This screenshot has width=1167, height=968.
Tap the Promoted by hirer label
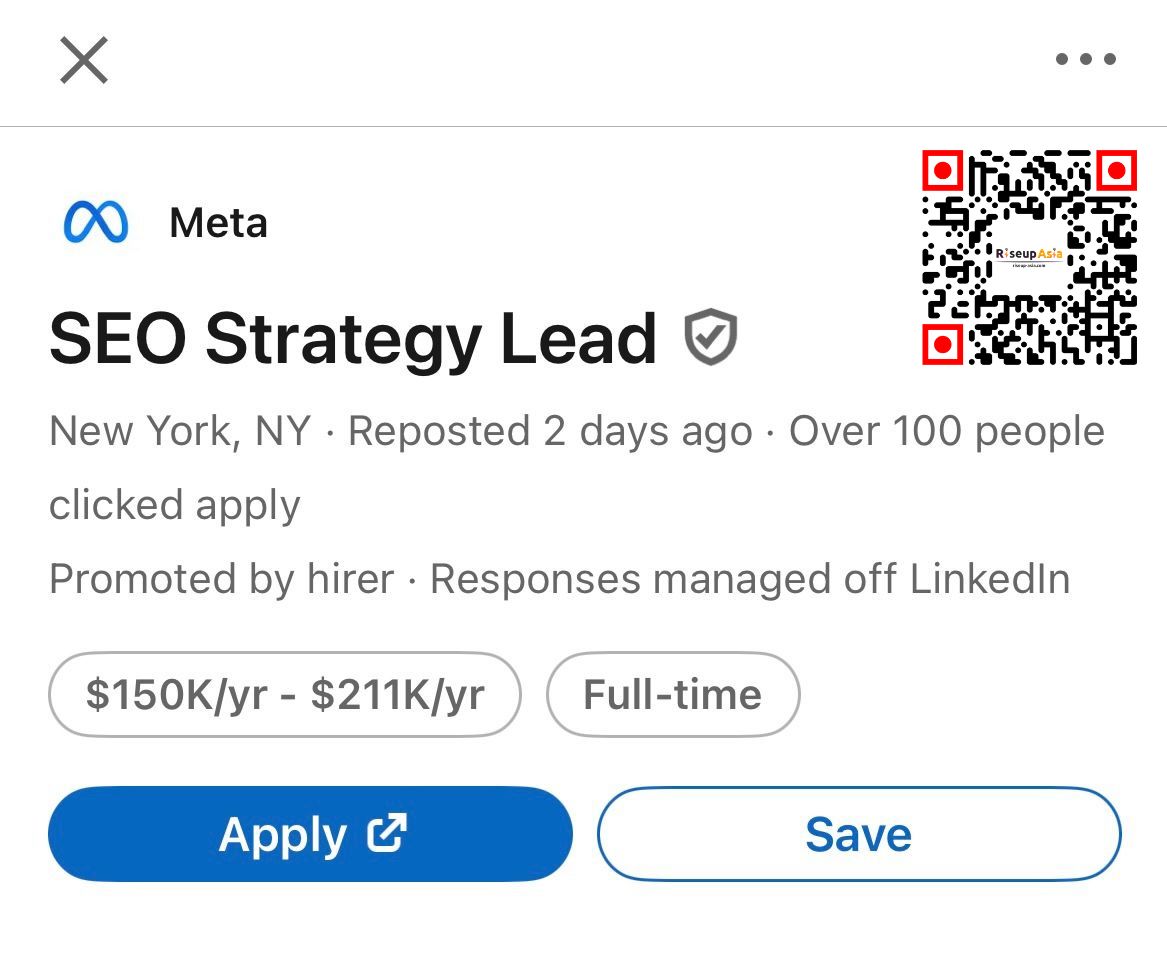pyautogui.click(x=221, y=579)
